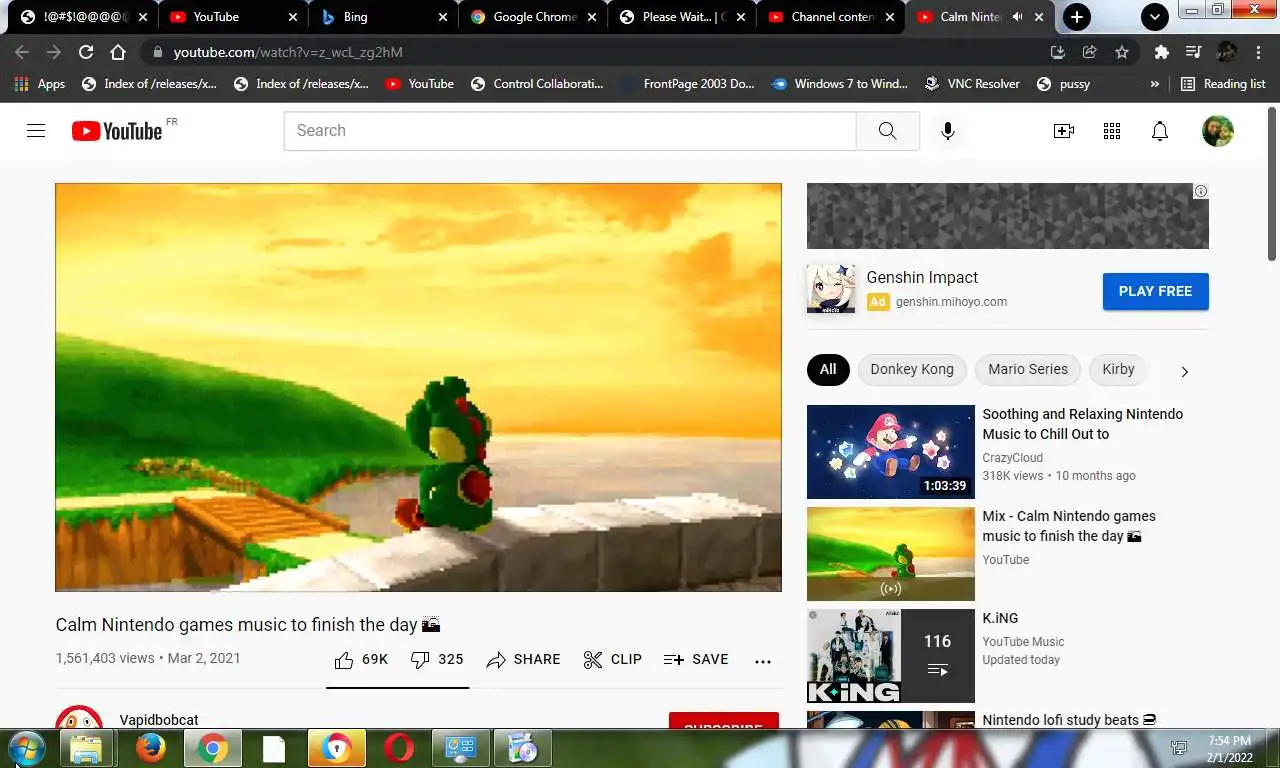
Task: Open the Apps bookmarks shortcut
Action: (x=40, y=84)
